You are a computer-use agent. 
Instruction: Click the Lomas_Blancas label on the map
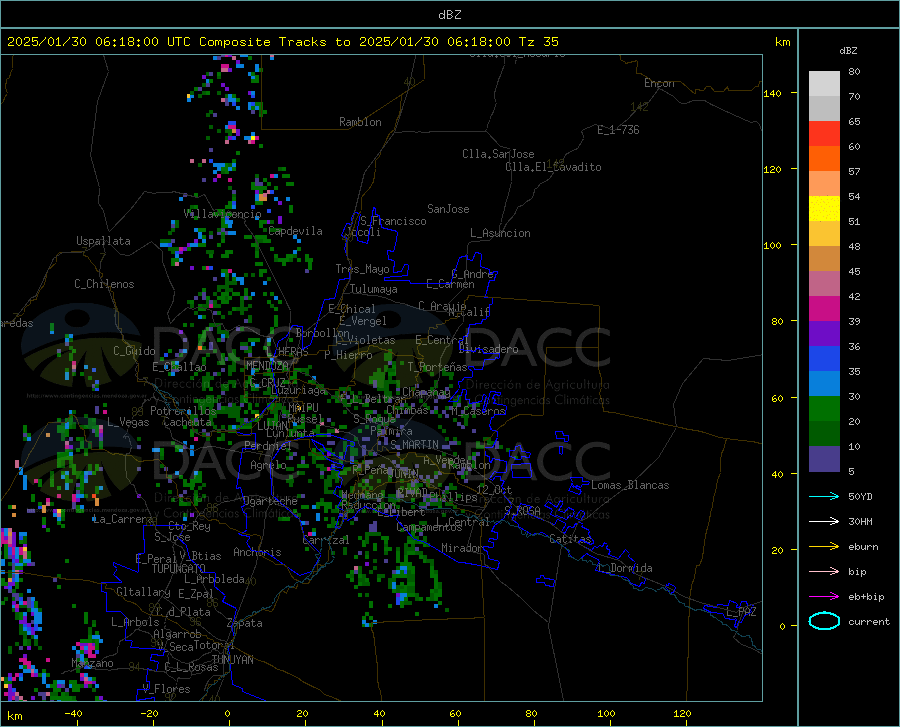point(630,485)
